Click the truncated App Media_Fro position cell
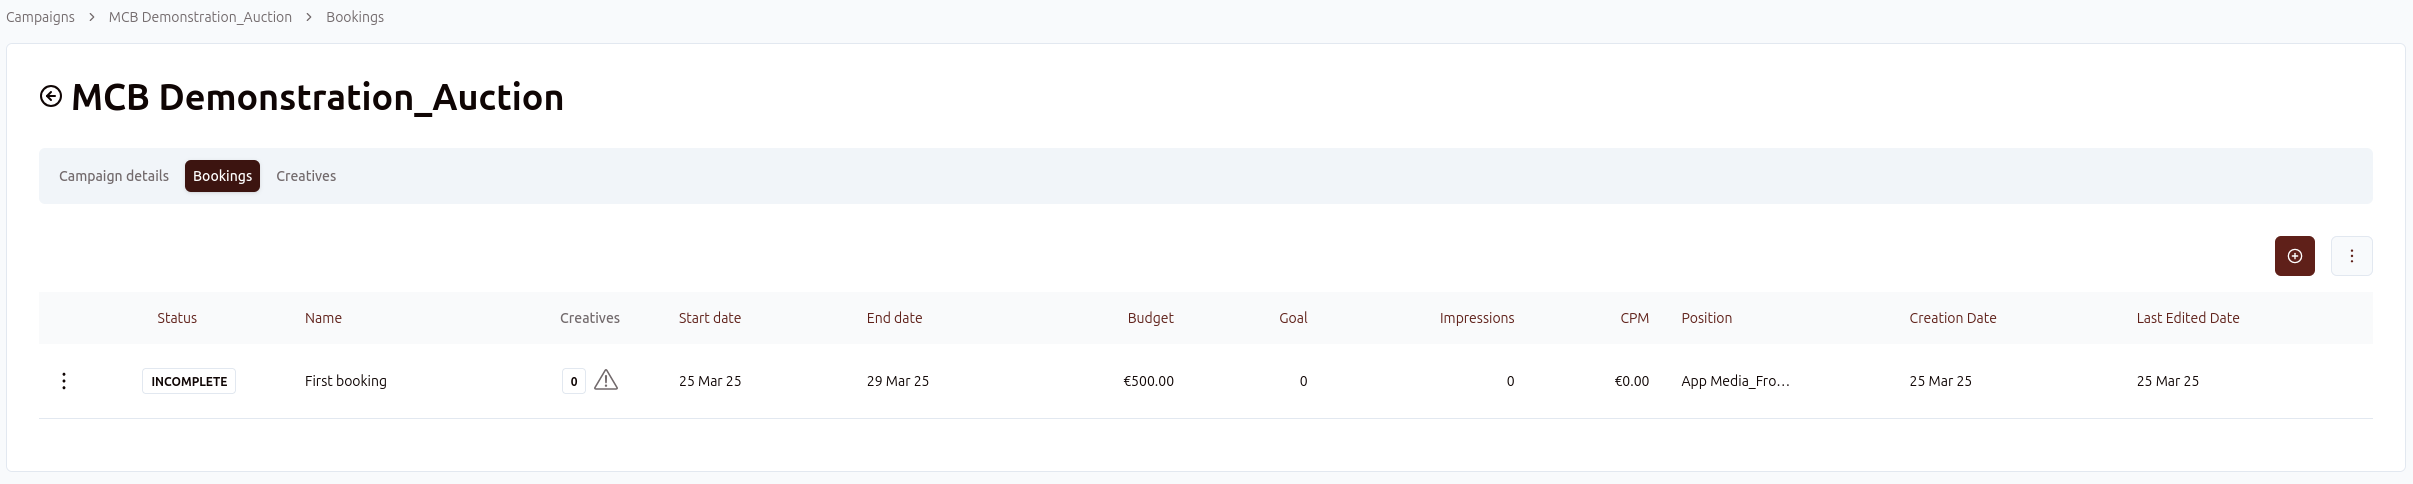Viewport: 2413px width, 484px height. point(1735,381)
